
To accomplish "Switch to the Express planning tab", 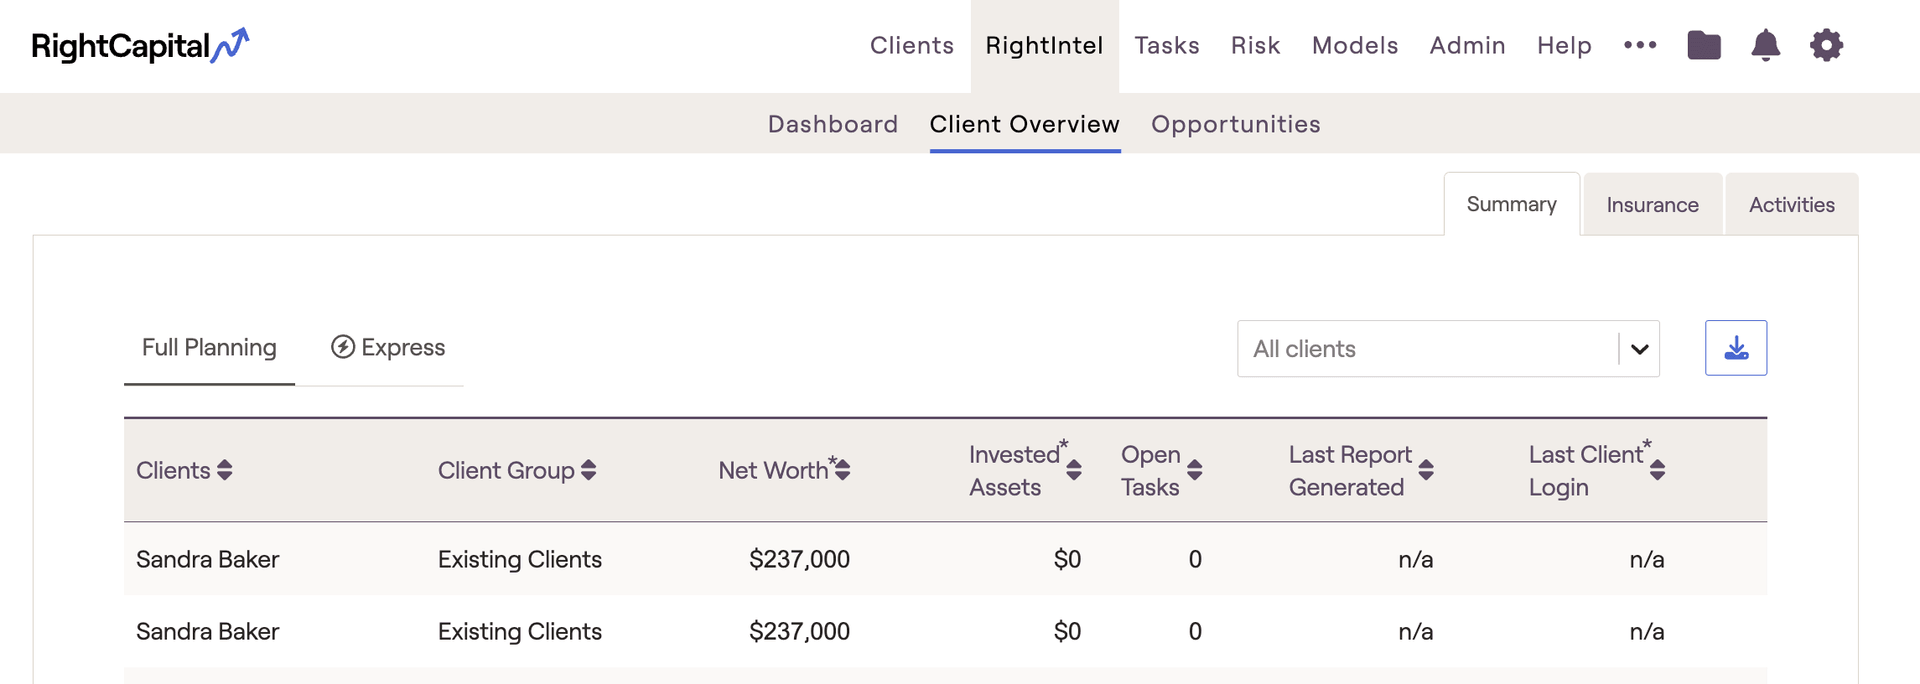I will pyautogui.click(x=388, y=347).
